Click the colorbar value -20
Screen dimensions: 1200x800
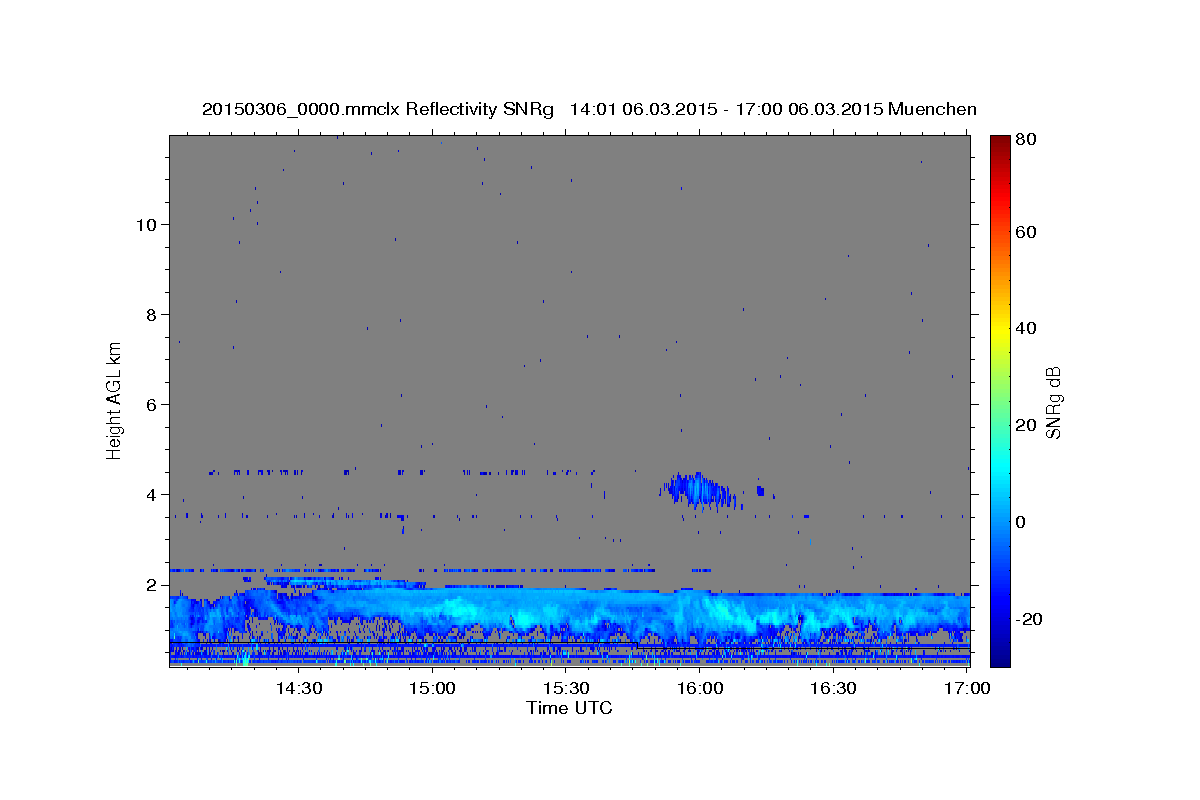1029,619
